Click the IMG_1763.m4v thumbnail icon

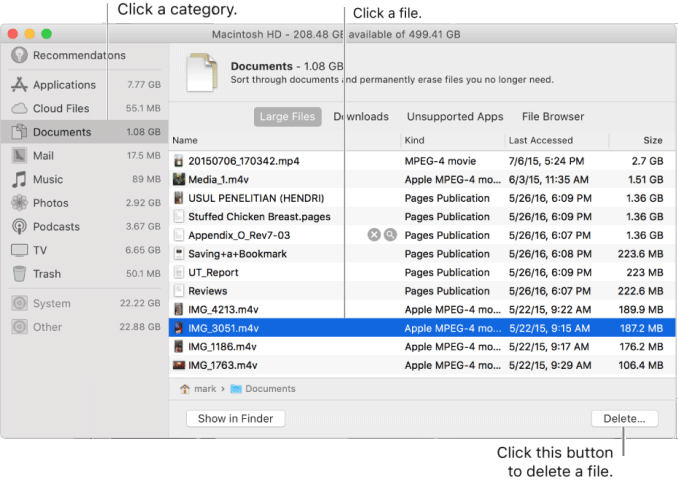pos(179,365)
